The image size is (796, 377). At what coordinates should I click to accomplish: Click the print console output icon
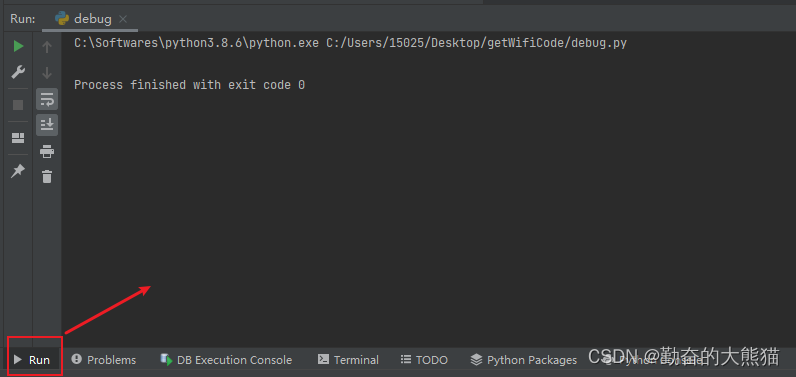pyautogui.click(x=47, y=151)
